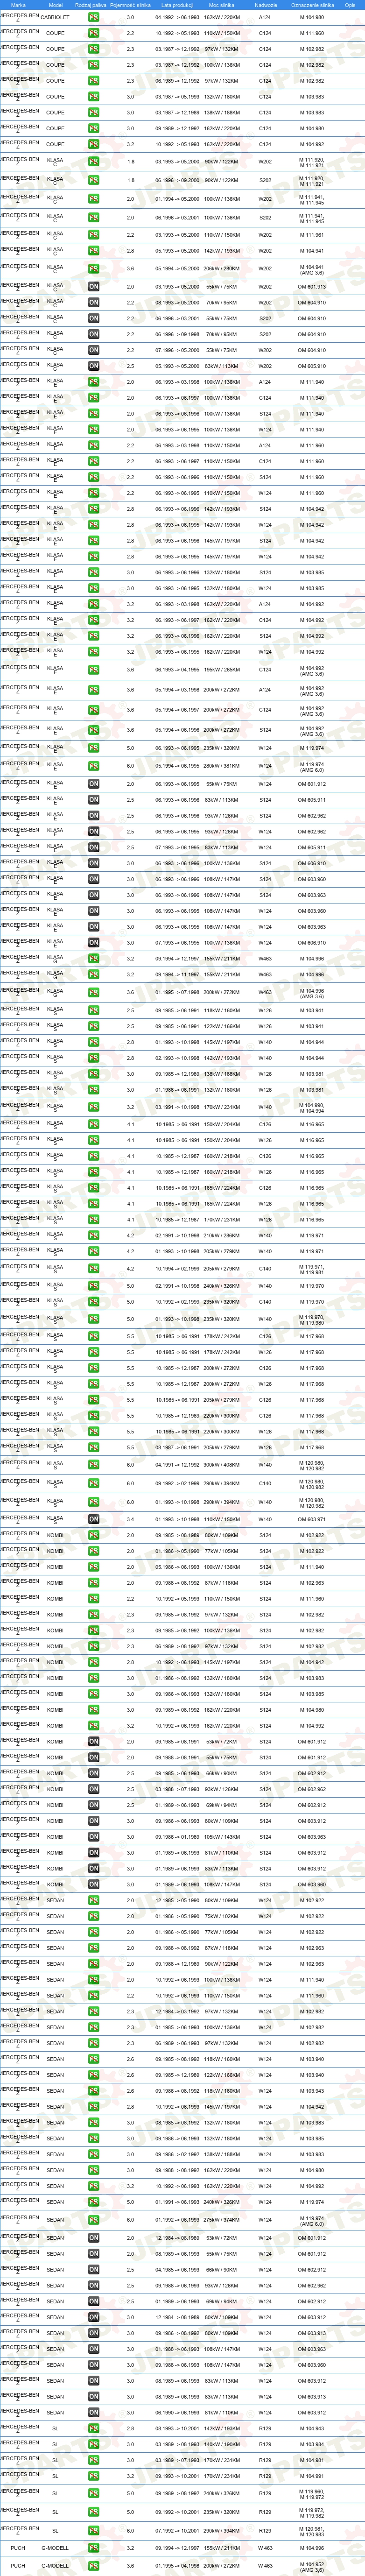This screenshot has width=365, height=2576.
Task: Click the PB icon in the PUCH G-MODELL 3.2 row
Action: click(93, 2548)
